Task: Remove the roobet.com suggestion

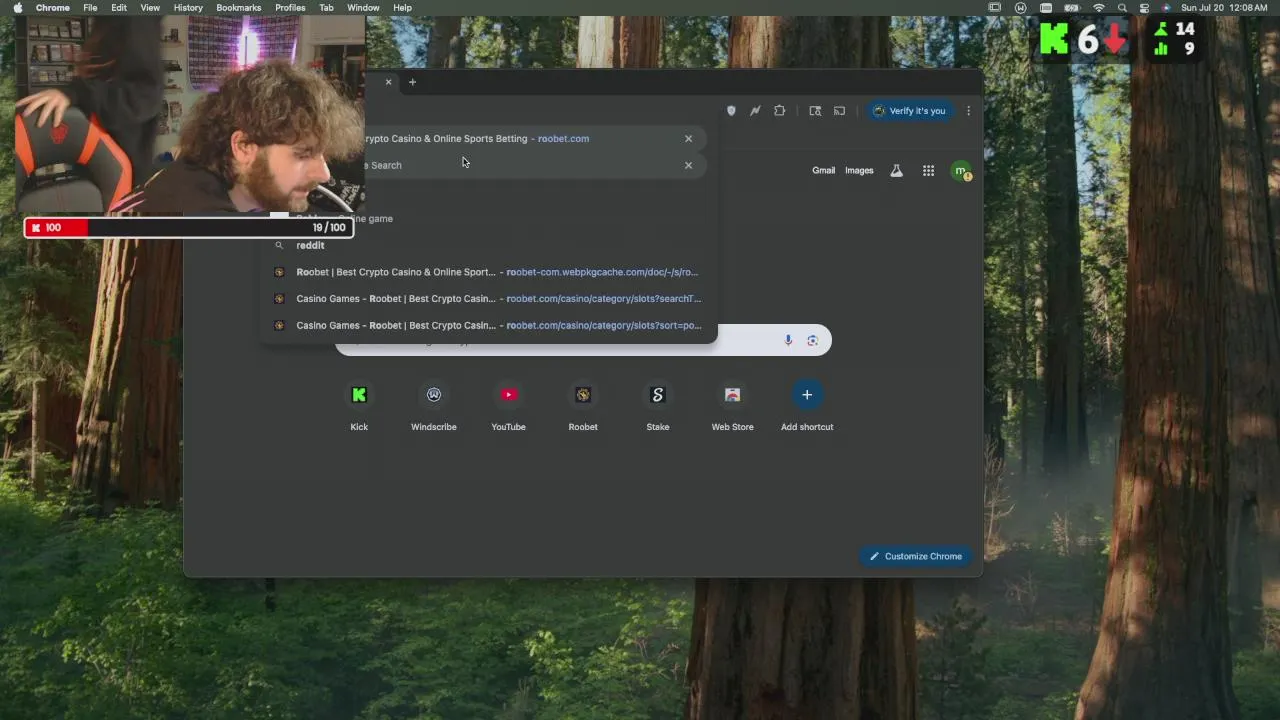Action: [x=688, y=139]
